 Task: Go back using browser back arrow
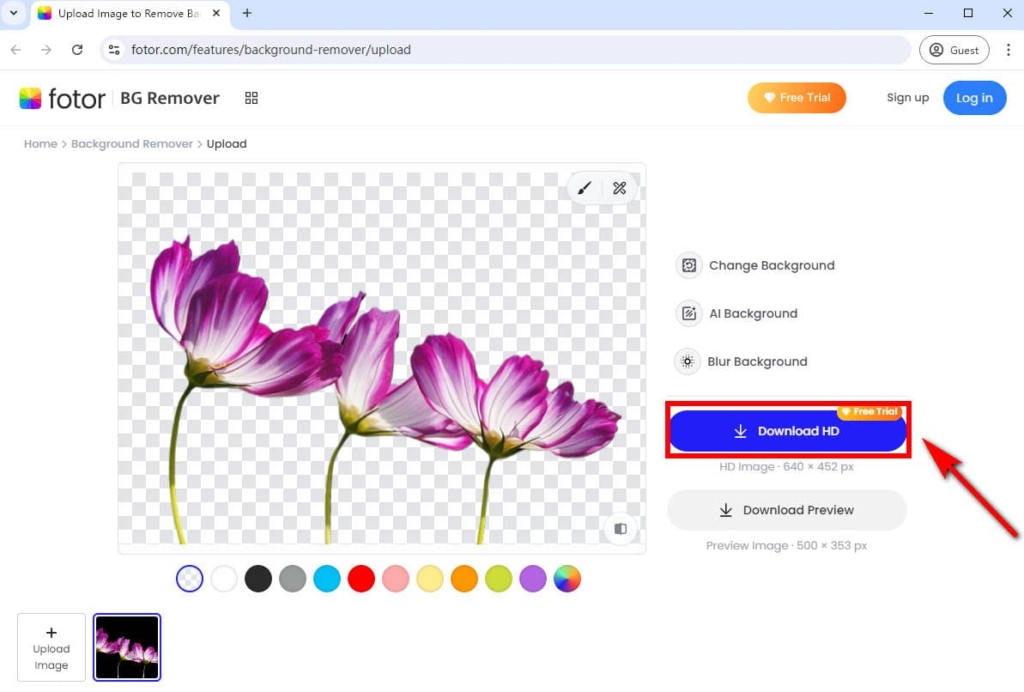tap(16, 50)
